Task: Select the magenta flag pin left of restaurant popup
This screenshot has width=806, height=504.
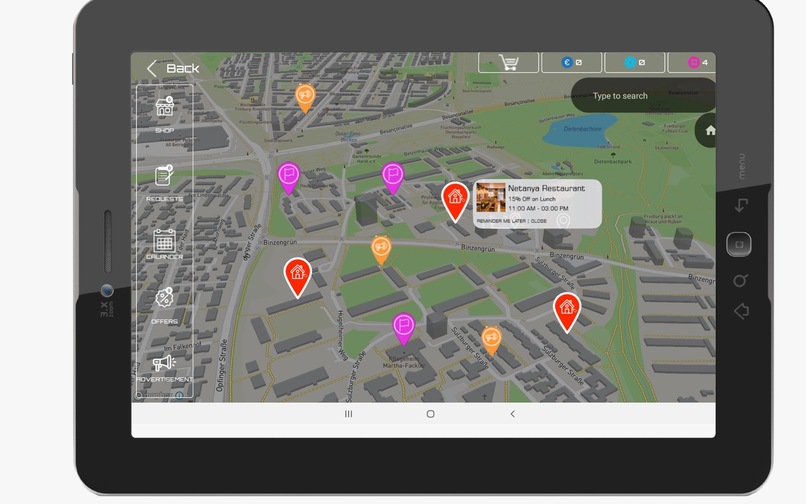Action: tap(393, 178)
